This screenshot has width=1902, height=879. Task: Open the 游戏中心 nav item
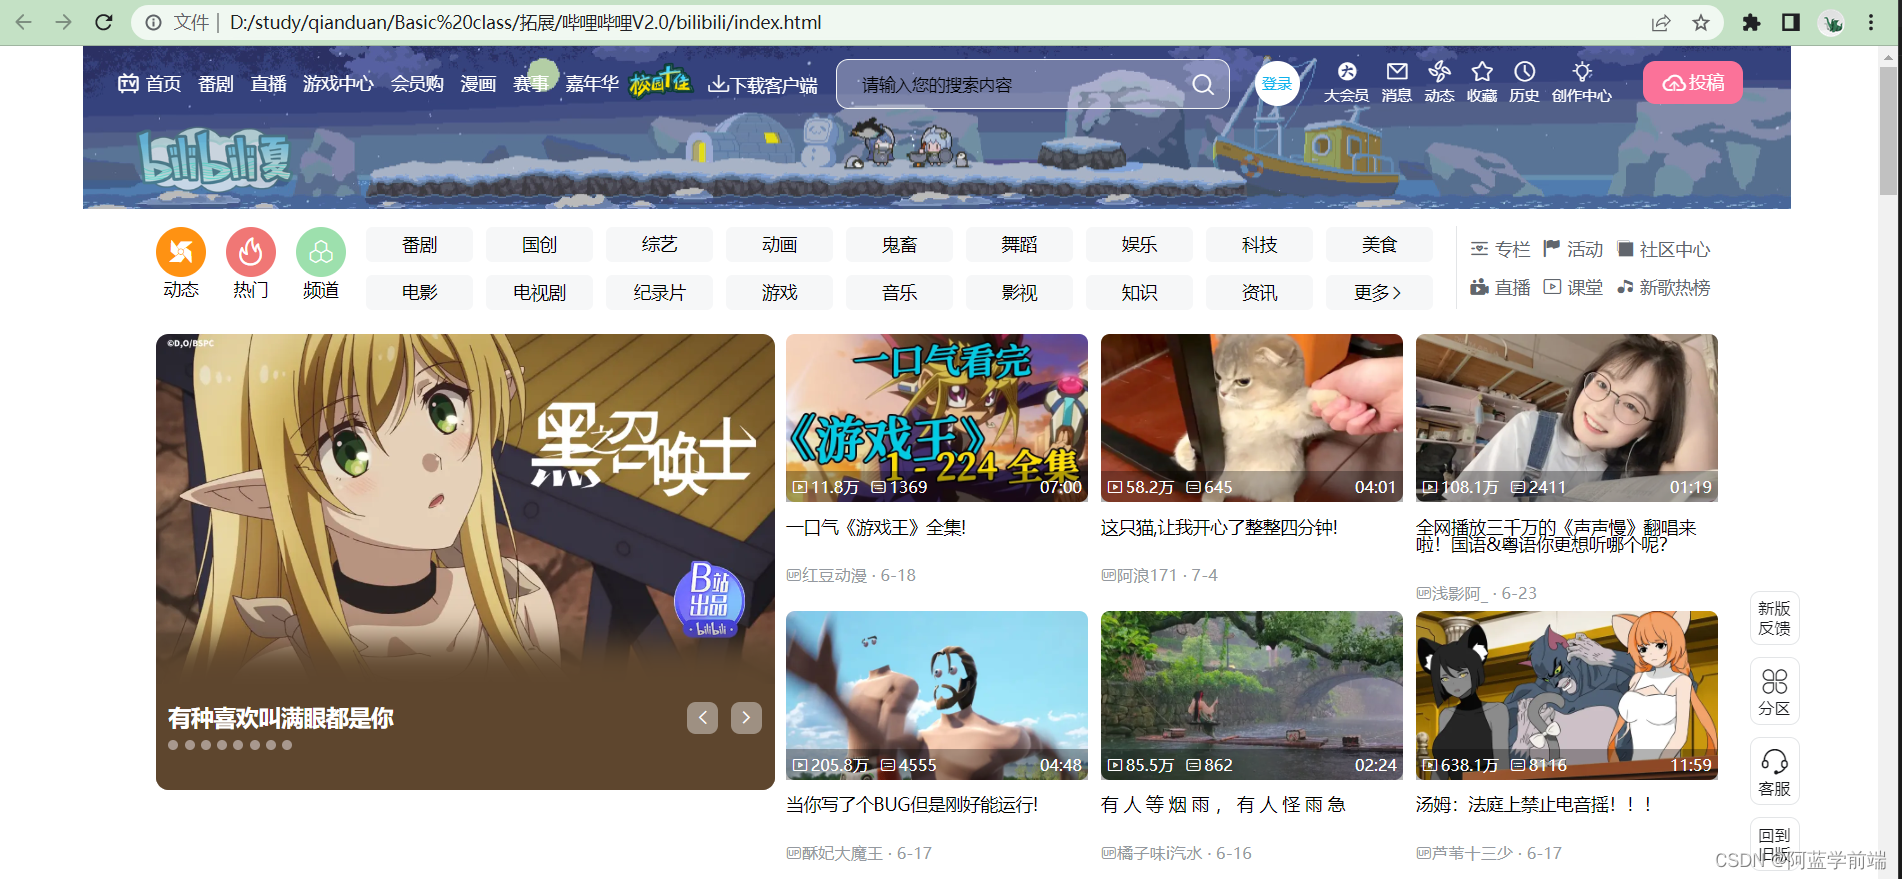coord(338,84)
